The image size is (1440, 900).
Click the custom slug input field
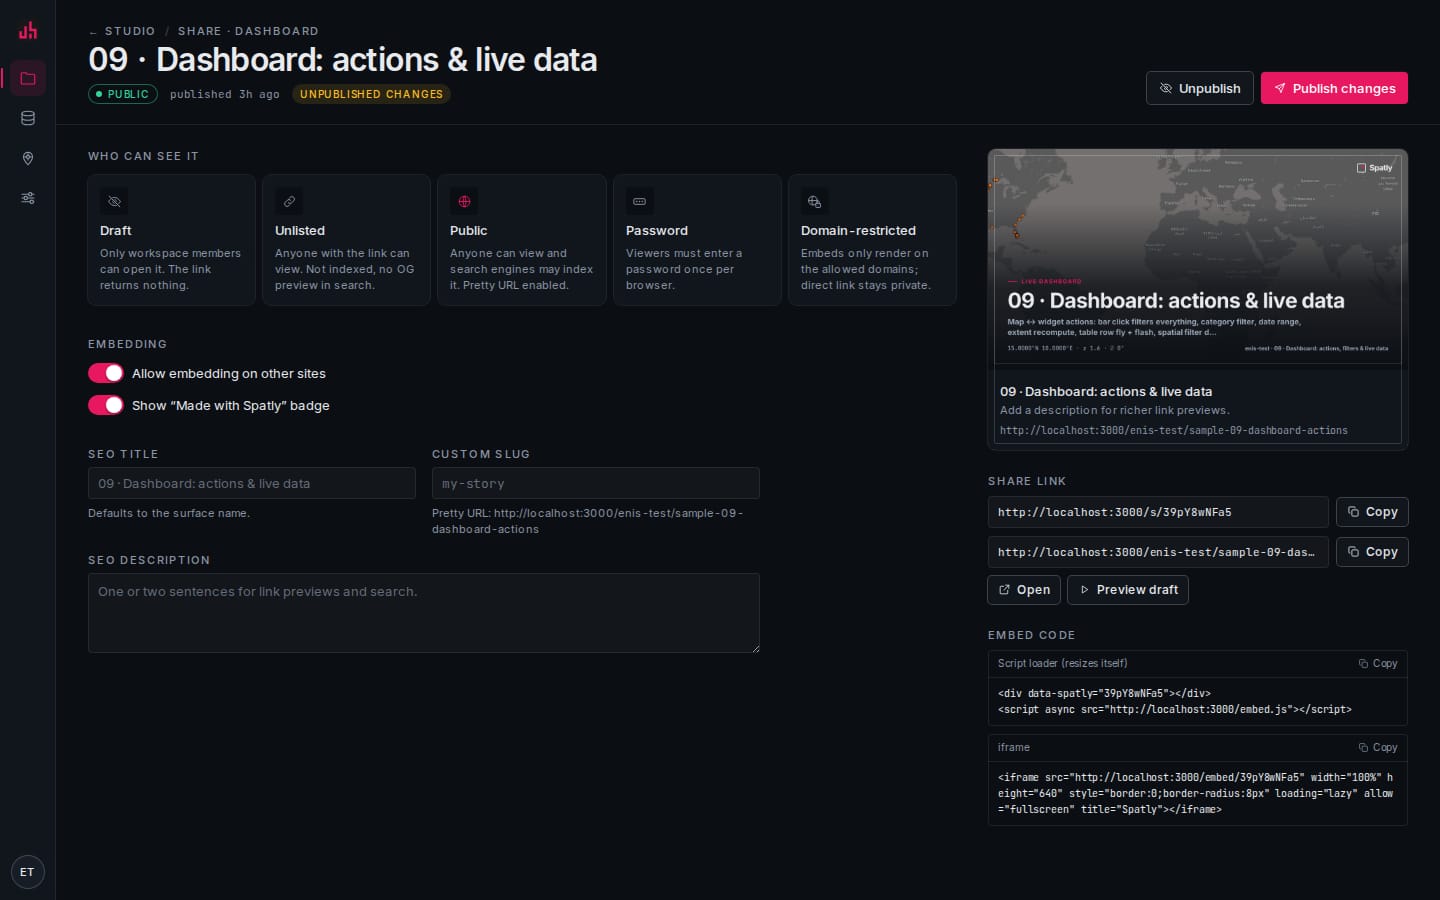(x=596, y=483)
